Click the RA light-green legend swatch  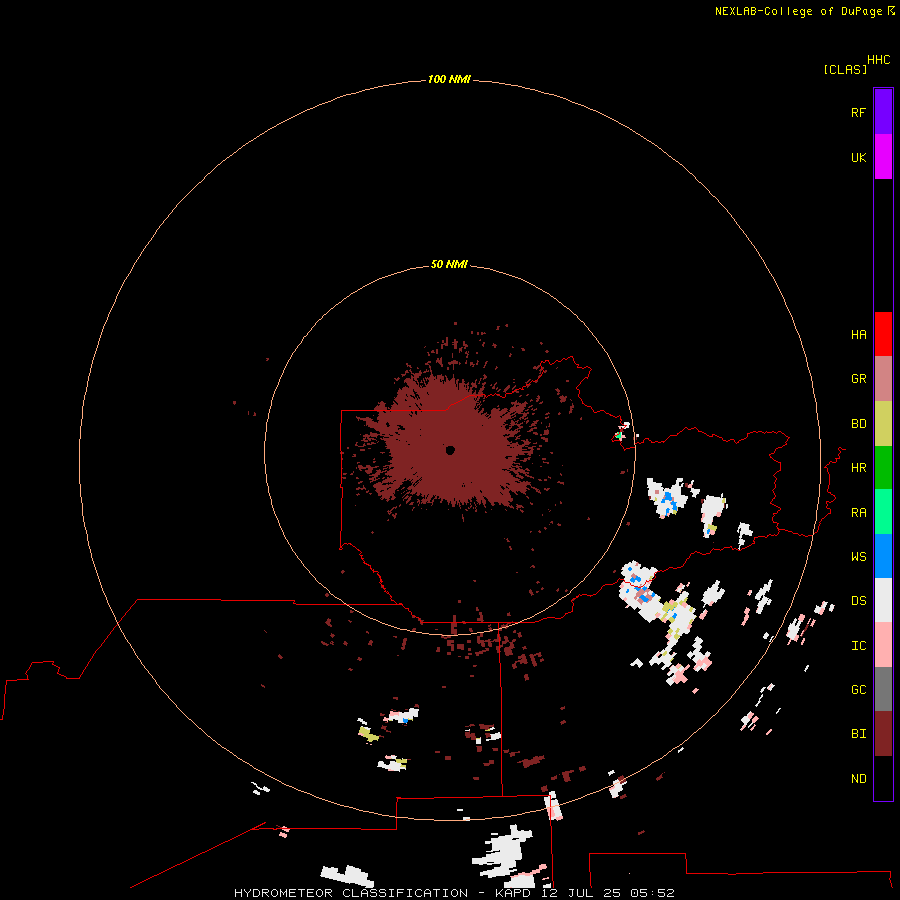(x=883, y=512)
